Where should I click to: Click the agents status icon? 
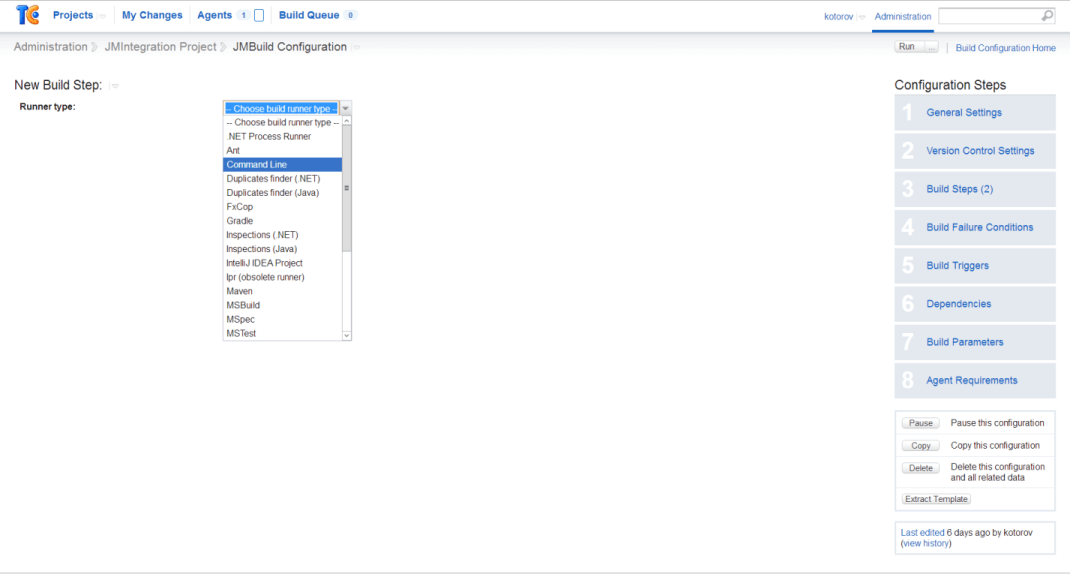click(259, 15)
